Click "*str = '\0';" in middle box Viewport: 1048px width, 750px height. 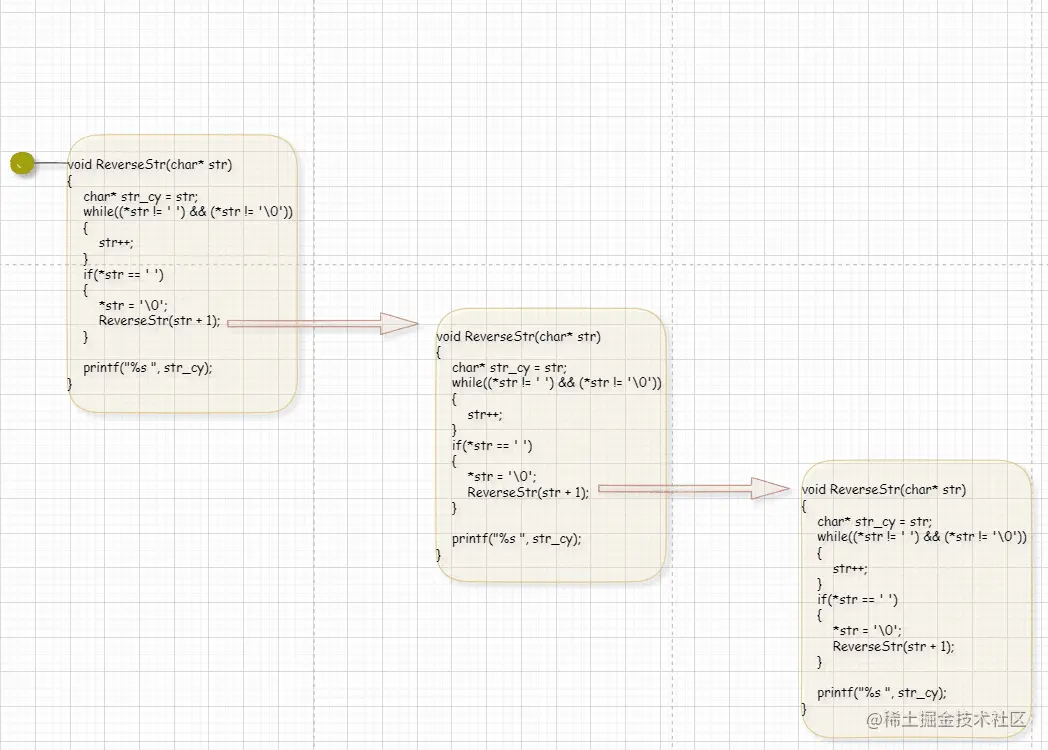pos(502,477)
